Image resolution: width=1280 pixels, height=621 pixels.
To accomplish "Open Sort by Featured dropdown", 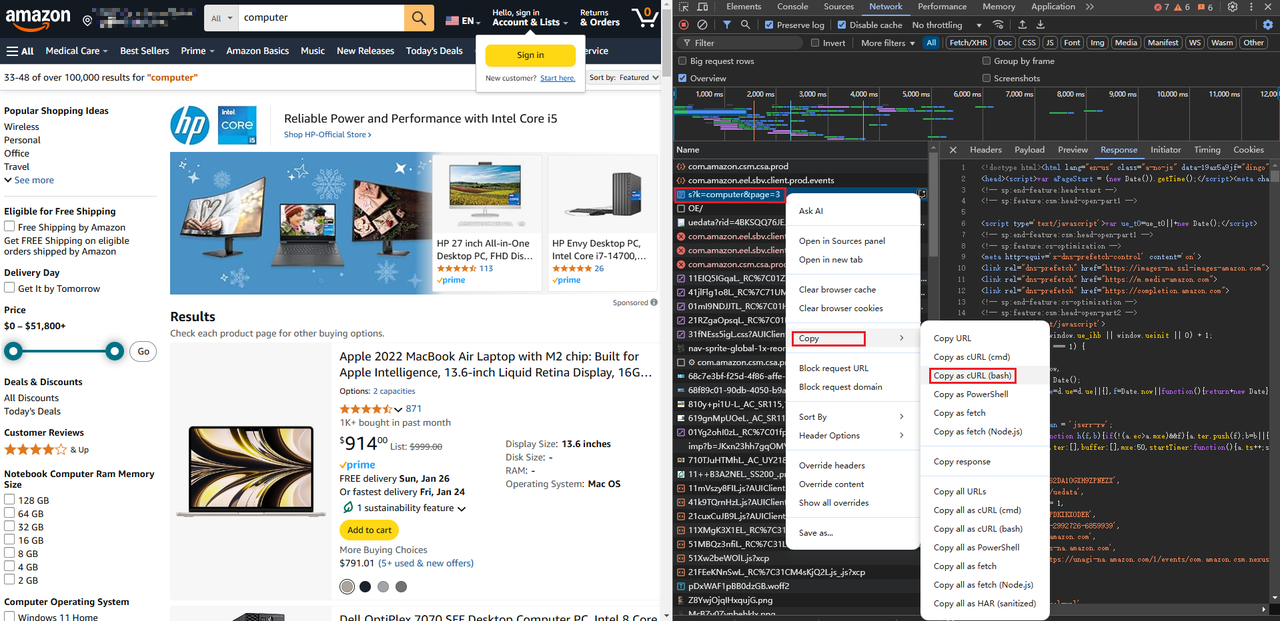I will [x=624, y=77].
